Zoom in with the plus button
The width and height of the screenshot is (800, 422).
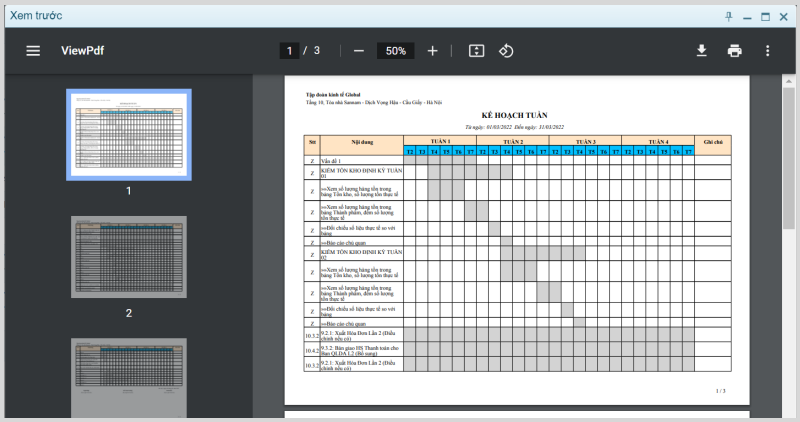pos(432,51)
